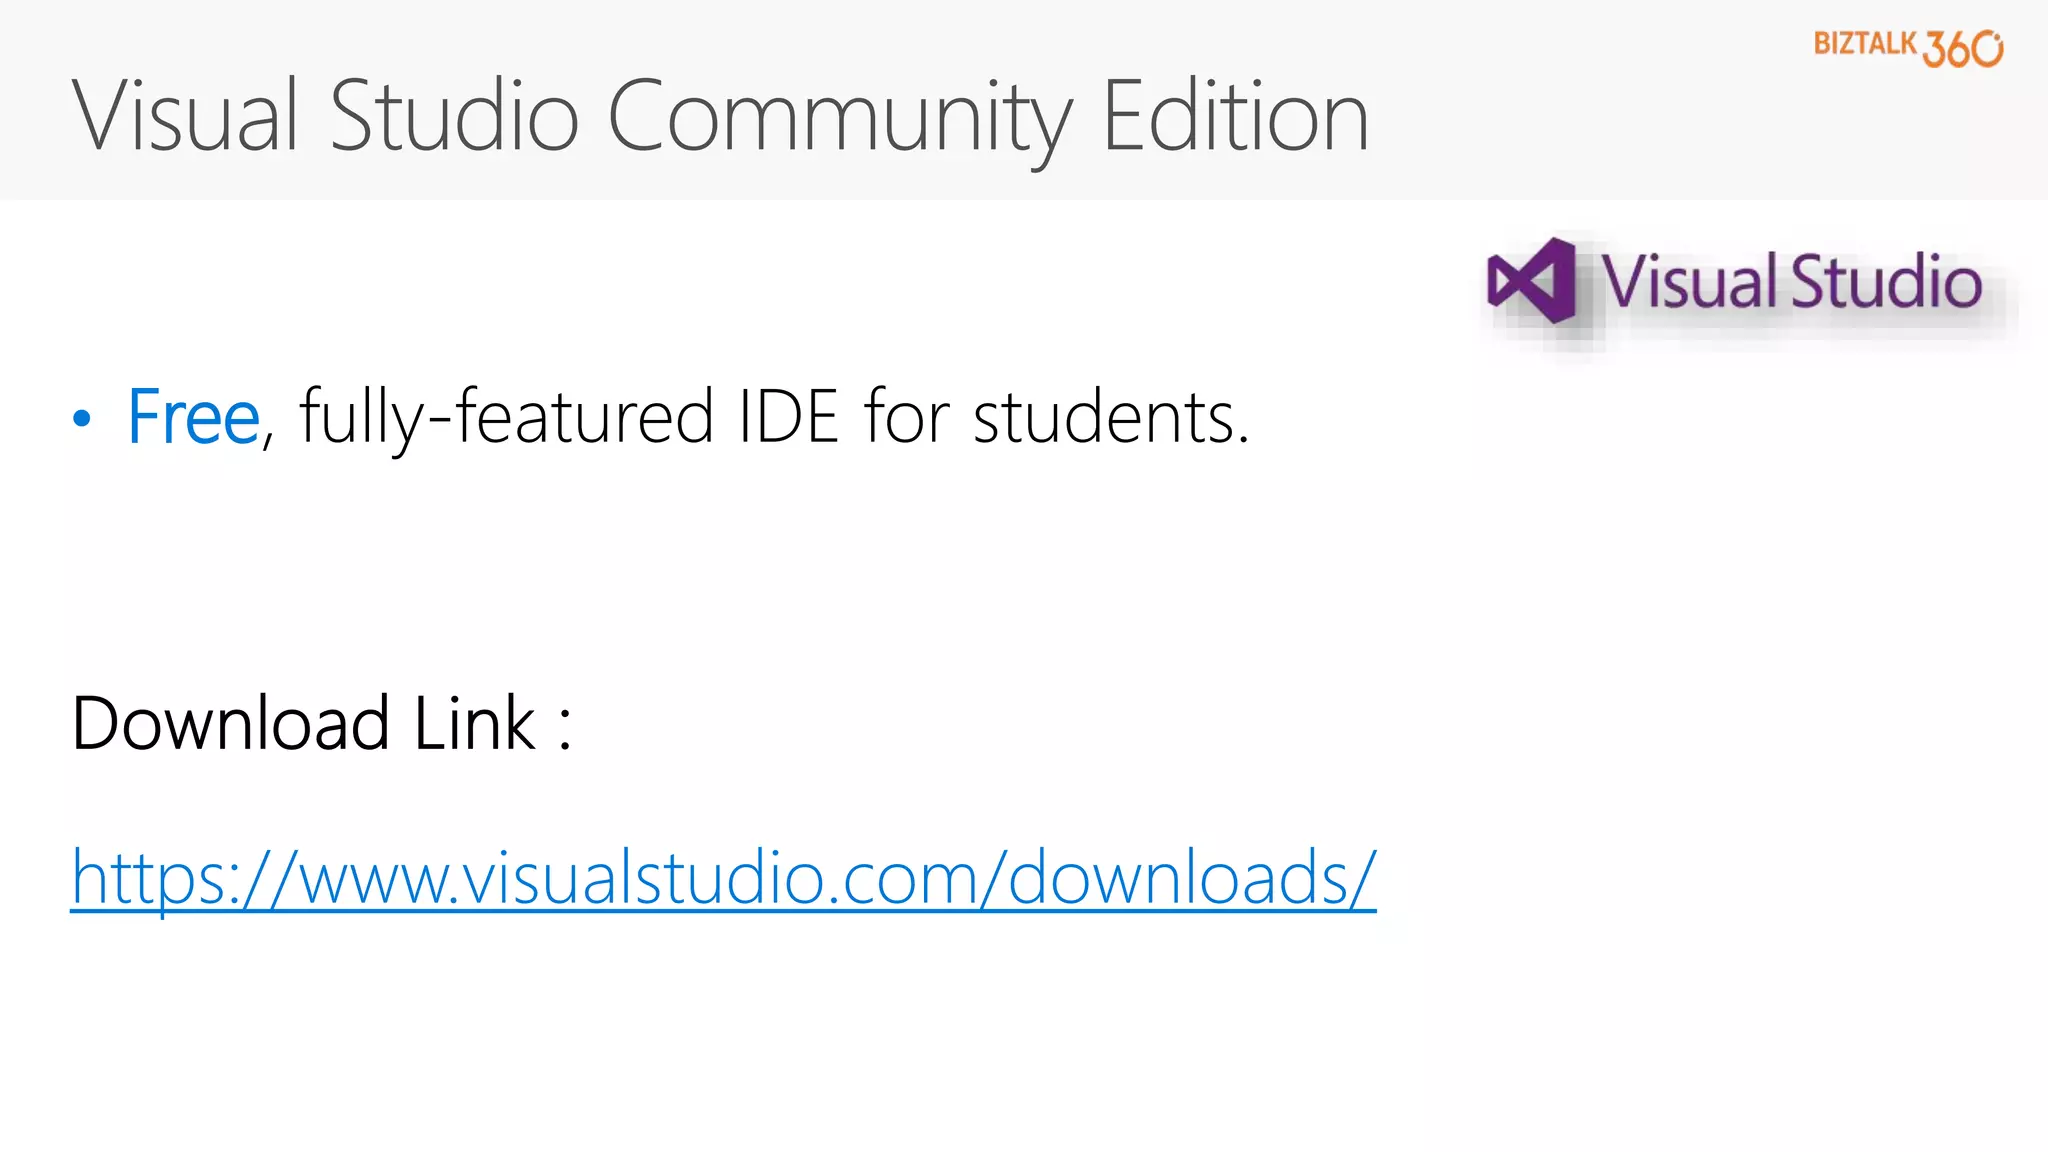Click the Download Link label
Viewport: 2048px width, 1152px height.
coord(321,723)
